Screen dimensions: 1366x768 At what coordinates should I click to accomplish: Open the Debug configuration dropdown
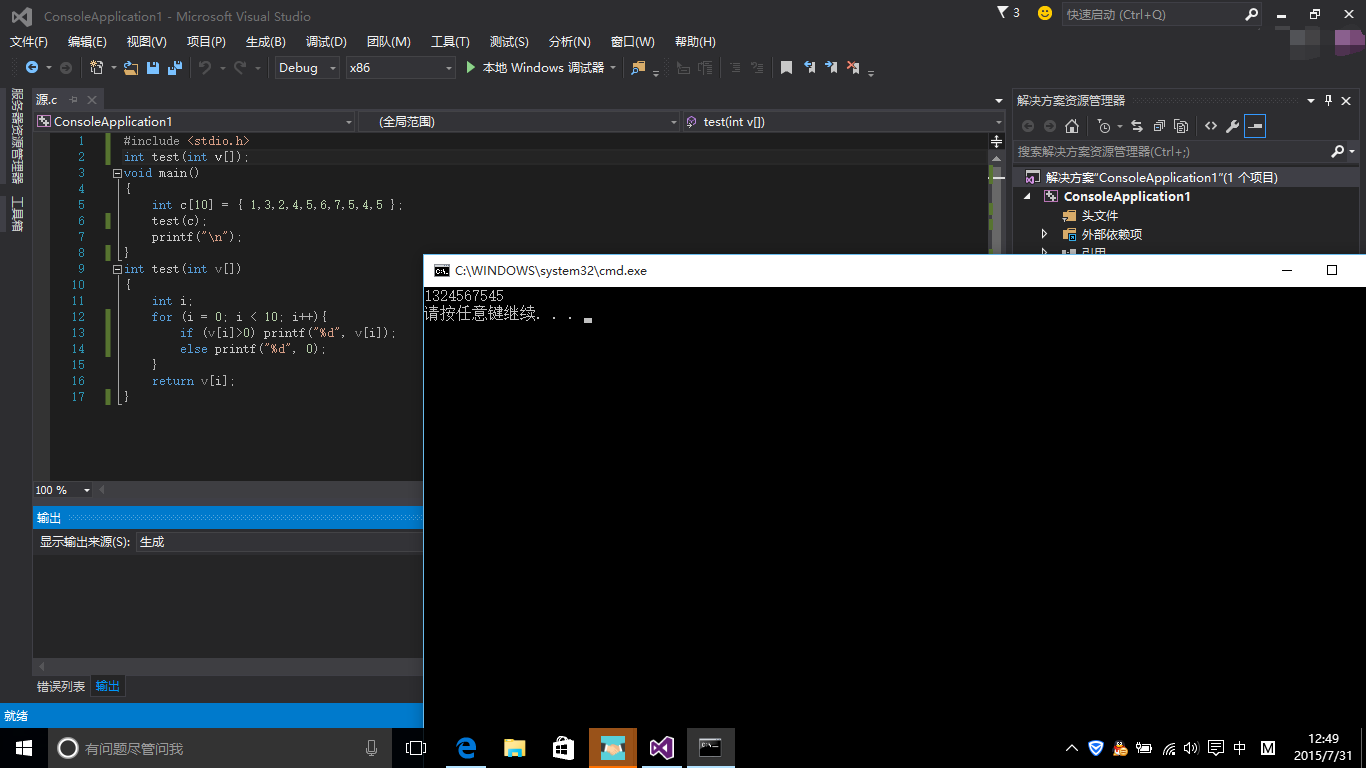(x=307, y=68)
